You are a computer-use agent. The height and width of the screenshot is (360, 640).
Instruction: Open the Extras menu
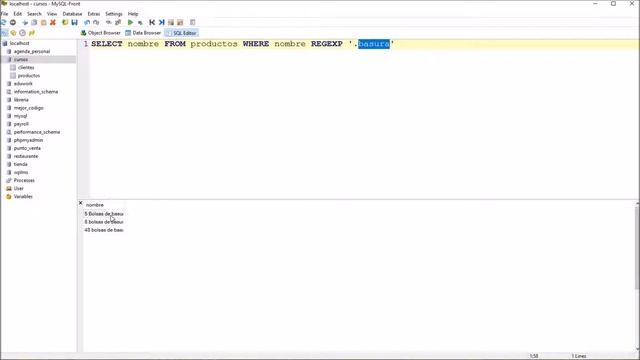[x=93, y=14]
